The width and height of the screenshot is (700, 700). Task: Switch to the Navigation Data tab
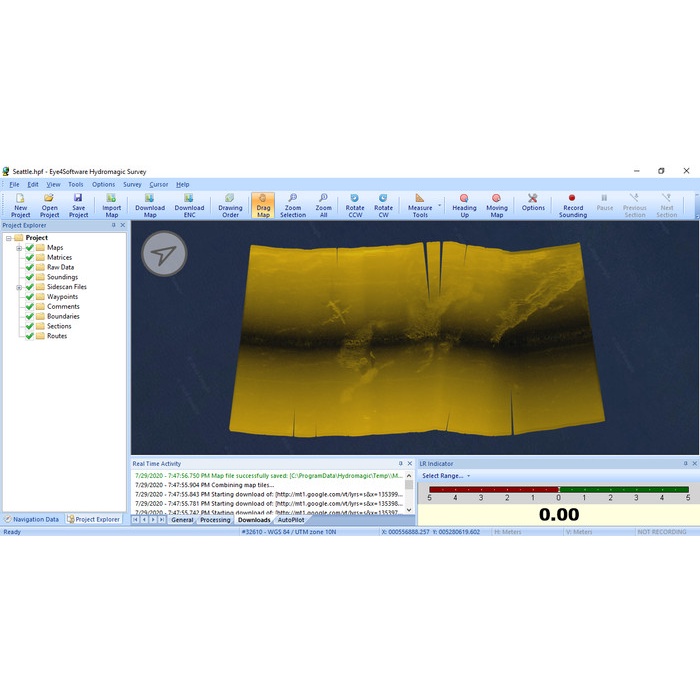(32, 520)
